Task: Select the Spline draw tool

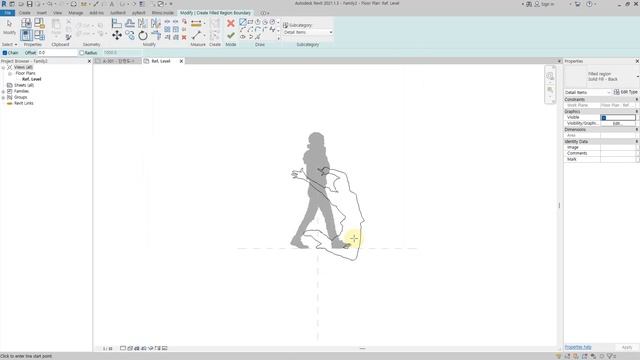Action: (x=272, y=29)
